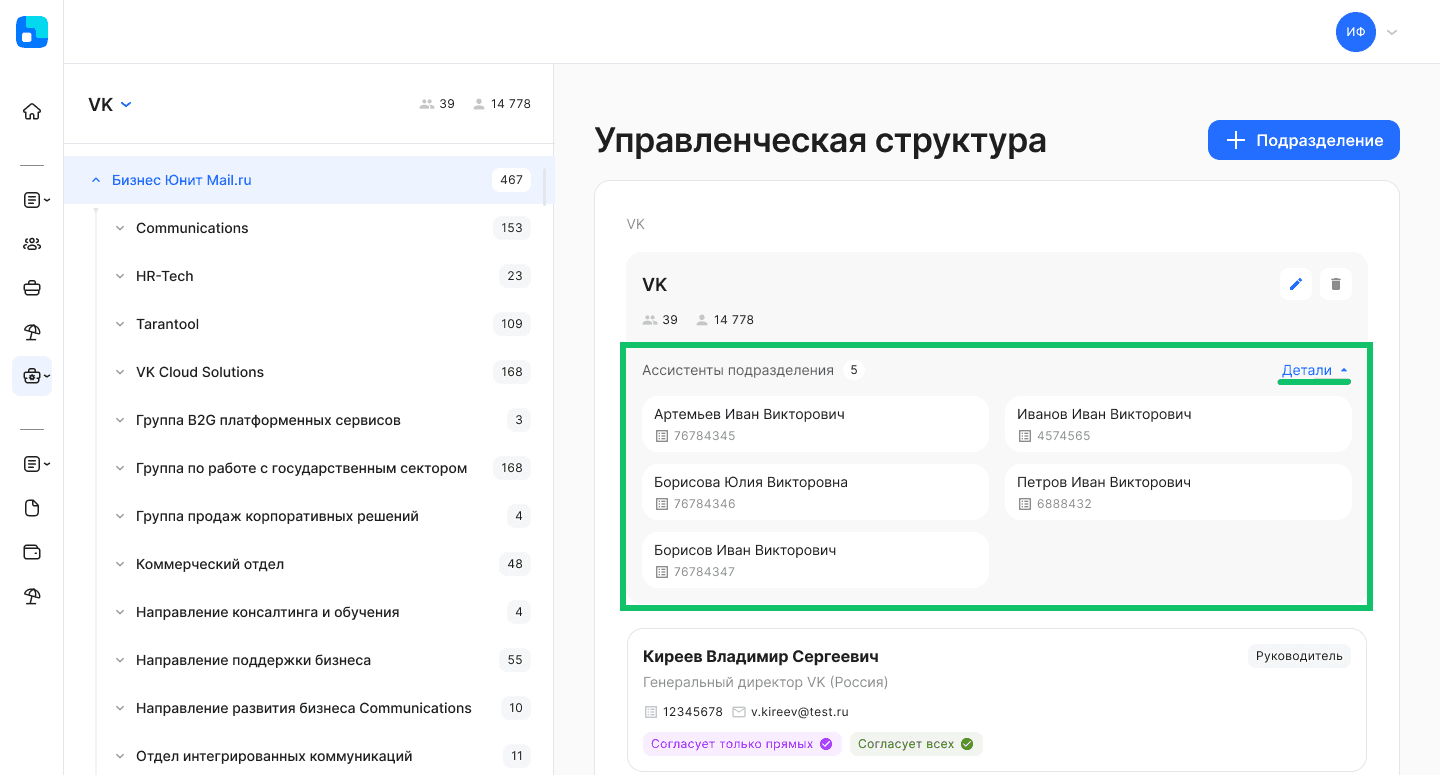Open the wallet sidebar icon
1440x775 pixels.
[32, 552]
